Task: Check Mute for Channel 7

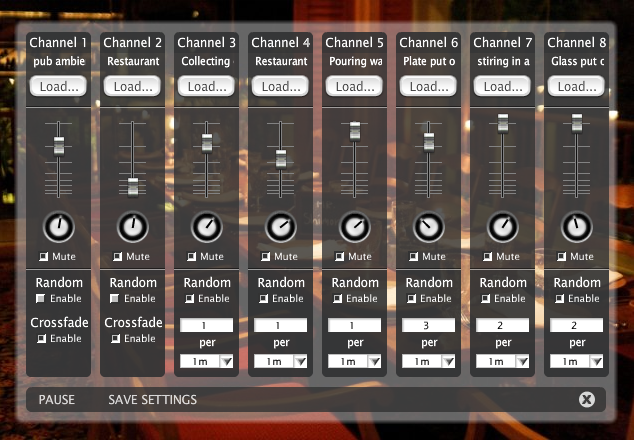Action: point(488,256)
